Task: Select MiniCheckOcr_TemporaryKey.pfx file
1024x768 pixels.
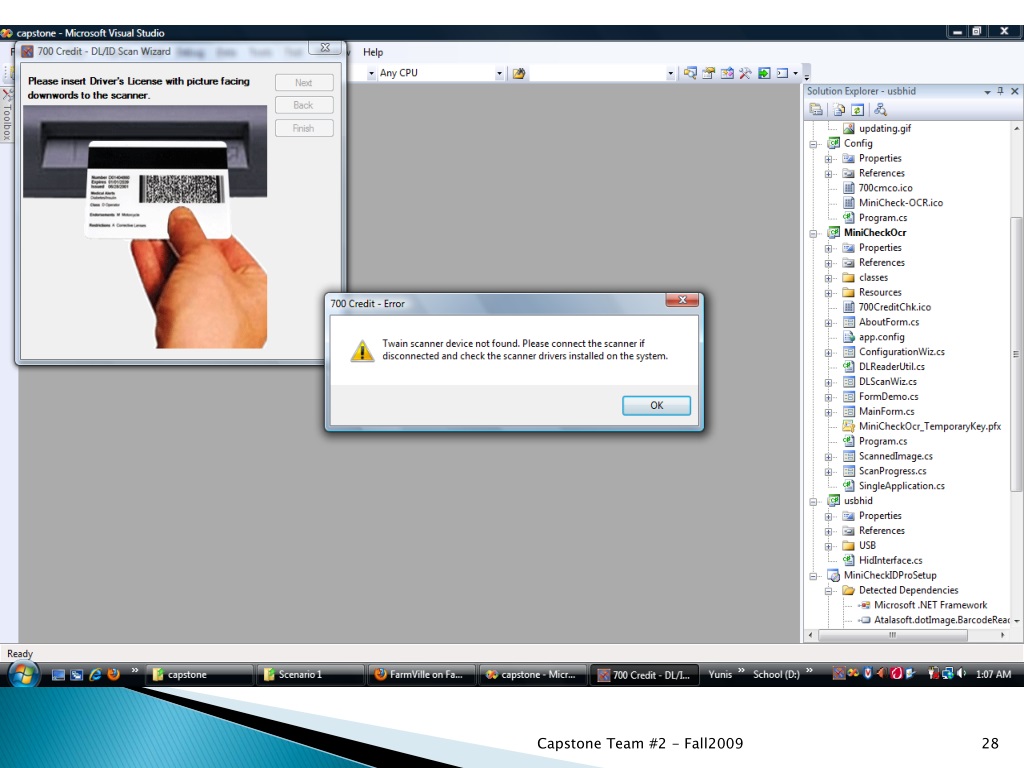Action: pyautogui.click(x=930, y=426)
